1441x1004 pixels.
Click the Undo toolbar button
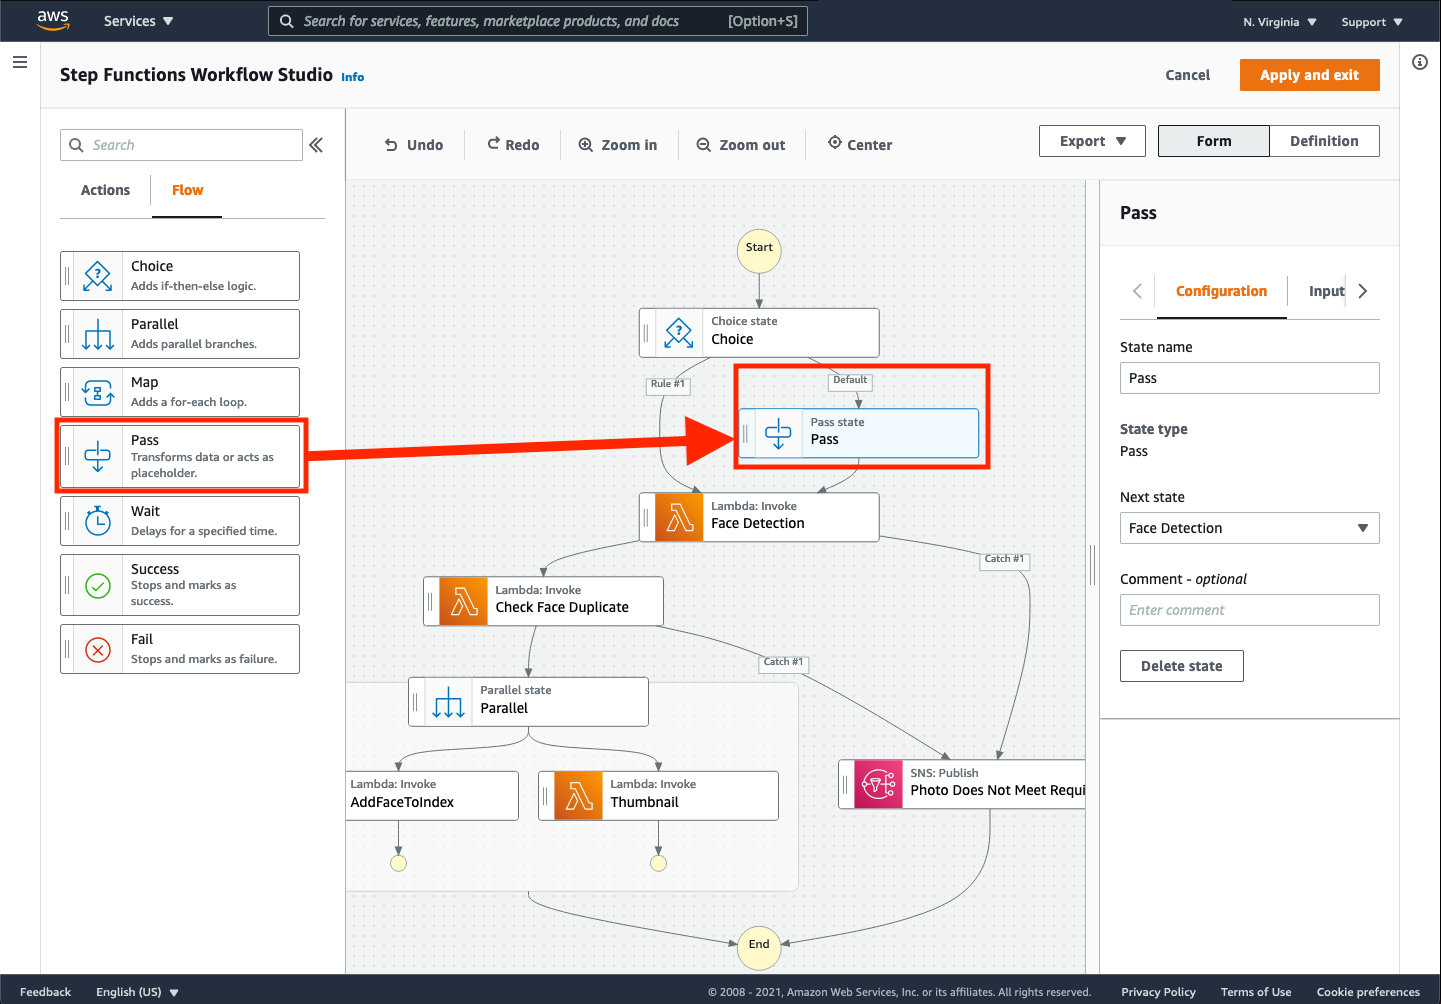coord(414,145)
